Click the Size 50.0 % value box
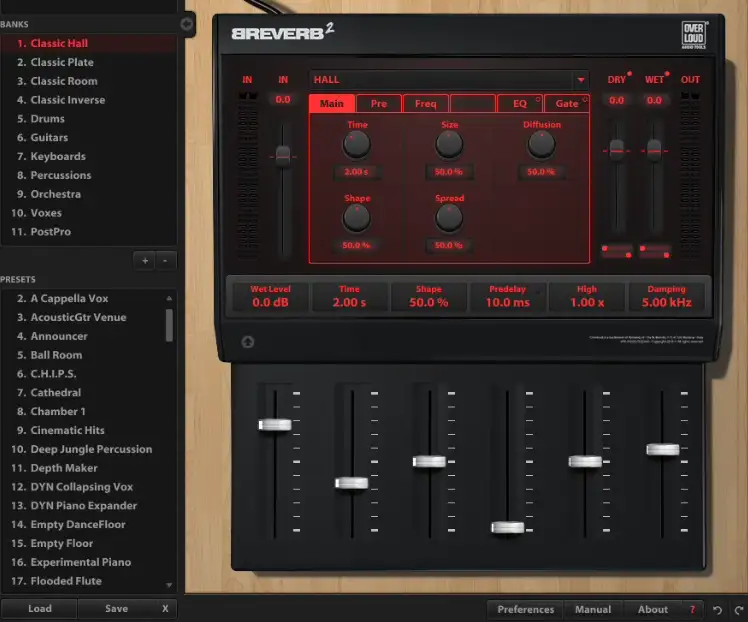 (x=449, y=172)
